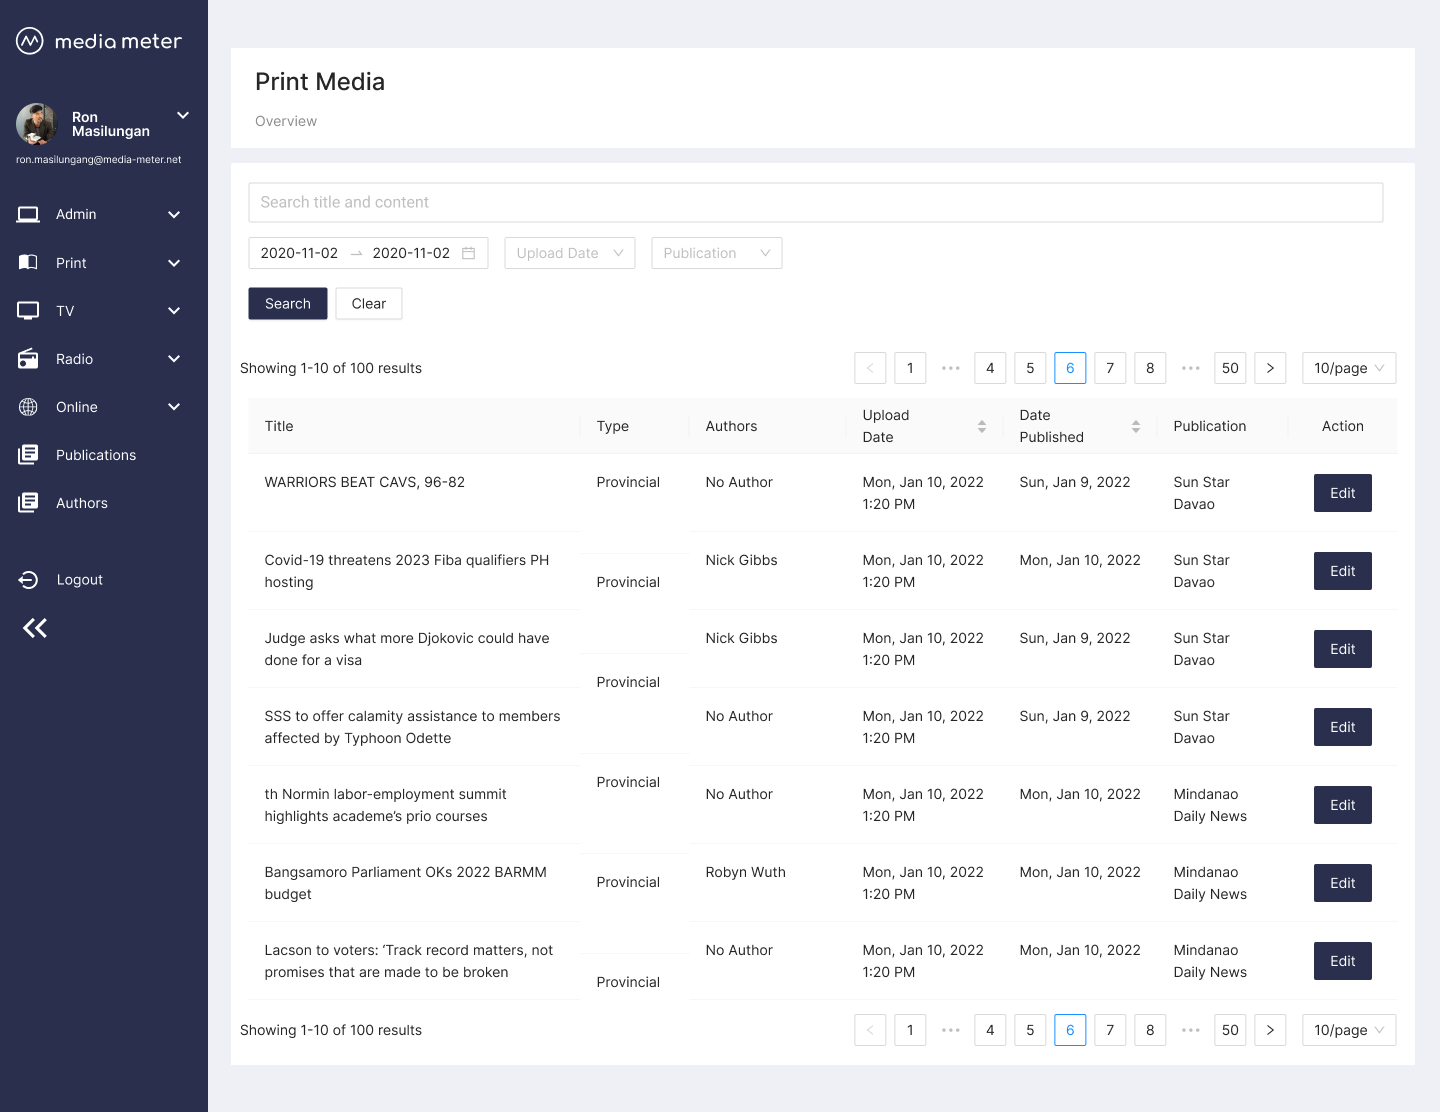Viewport: 1440px width, 1112px height.
Task: Collapse sidebar with double-chevron icon
Action: (x=35, y=628)
